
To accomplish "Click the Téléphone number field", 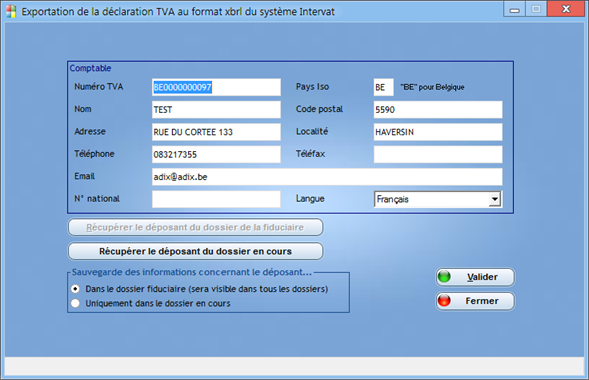I will 216,154.
